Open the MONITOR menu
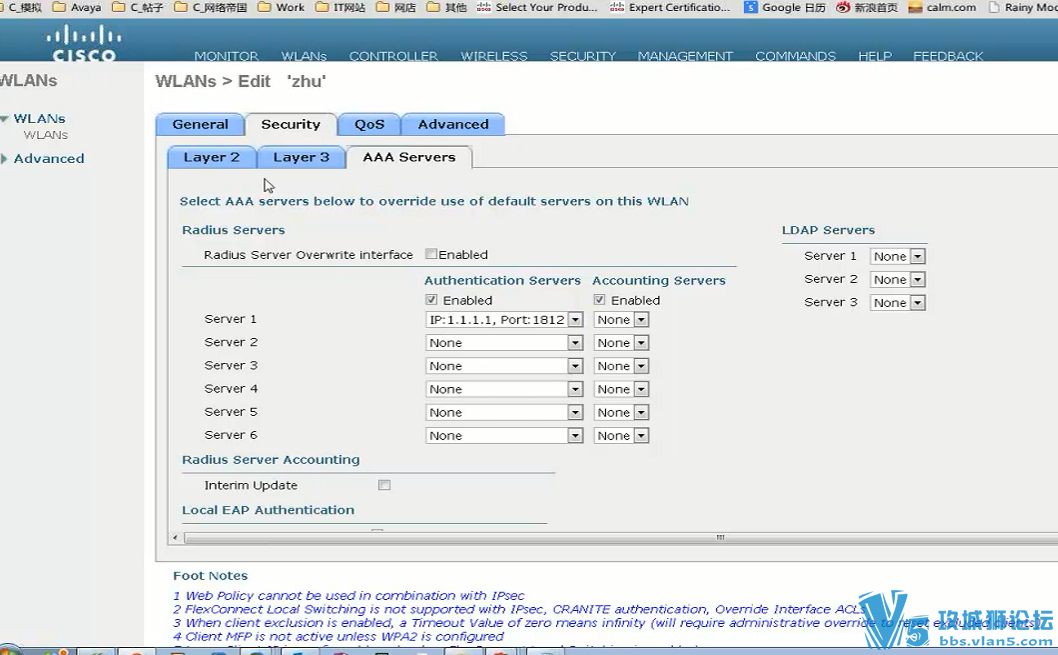 pos(226,56)
